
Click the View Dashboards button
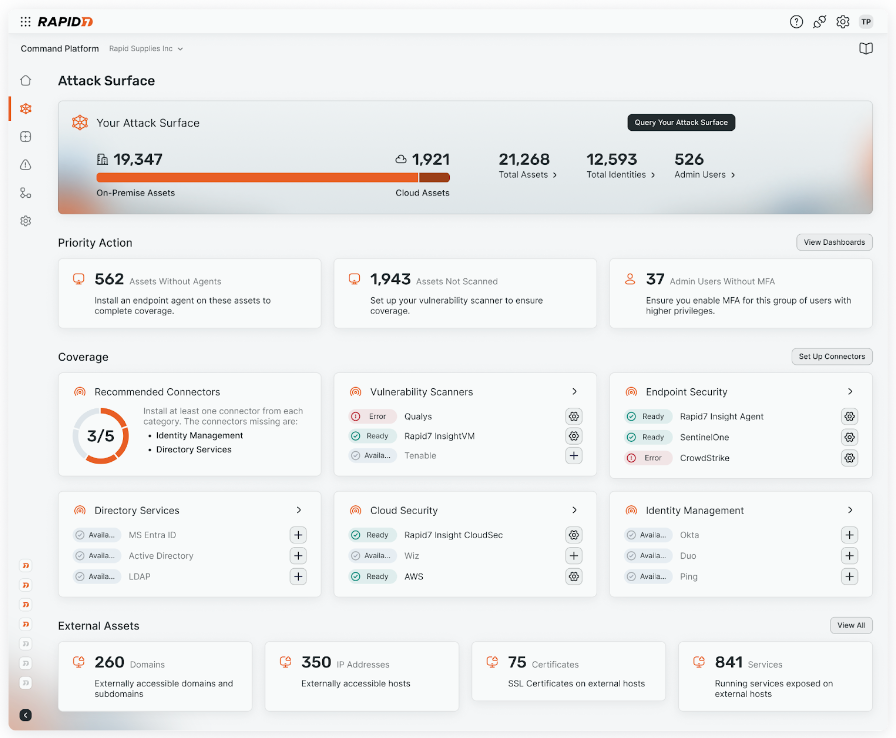[x=834, y=243]
